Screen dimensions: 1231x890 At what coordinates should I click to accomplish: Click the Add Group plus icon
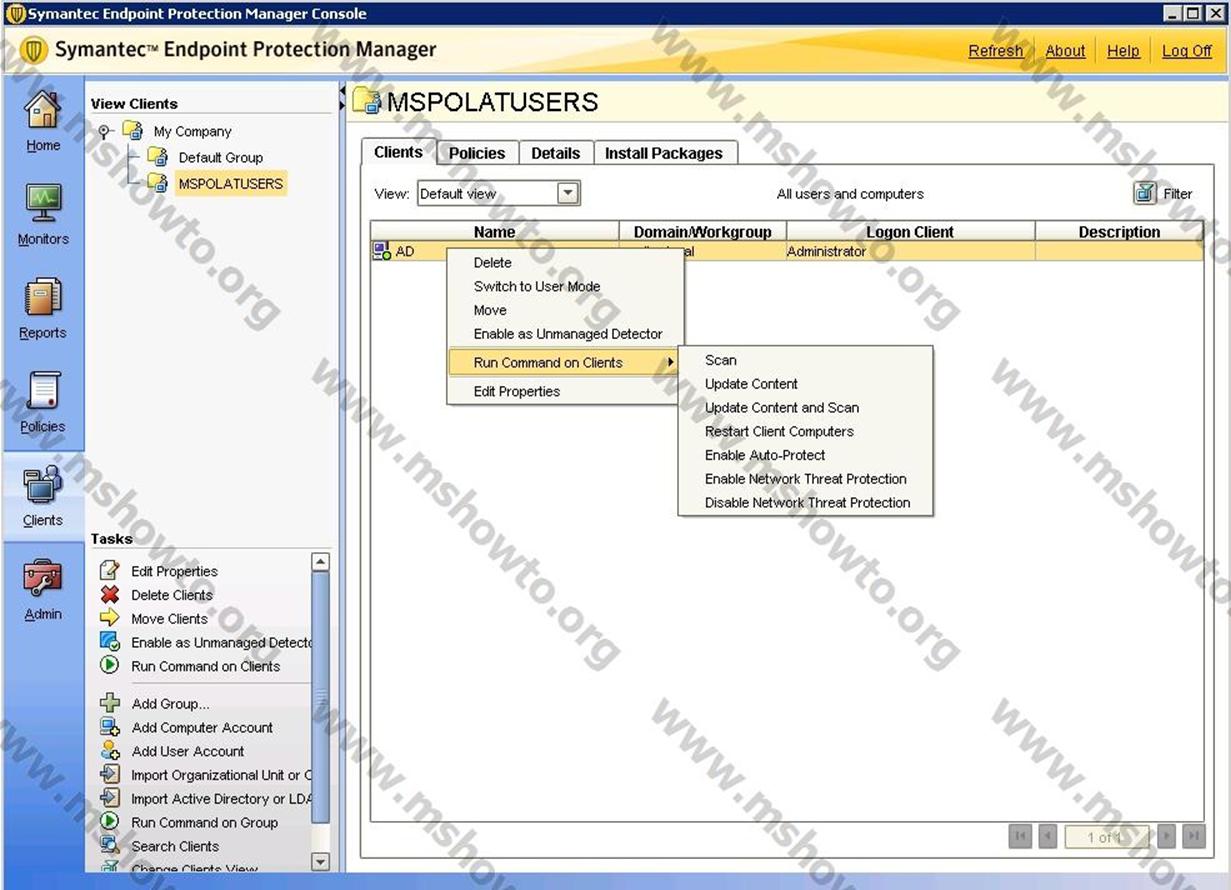[x=110, y=703]
